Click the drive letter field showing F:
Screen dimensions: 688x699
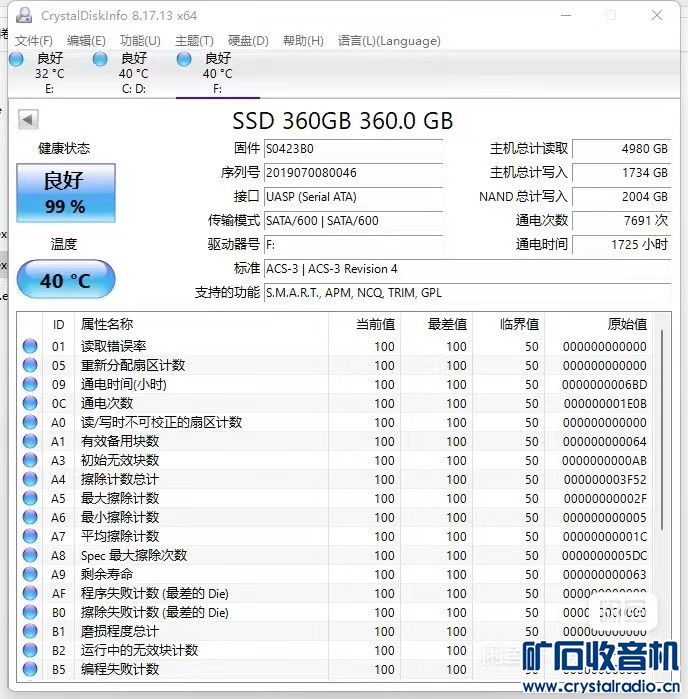pos(353,245)
